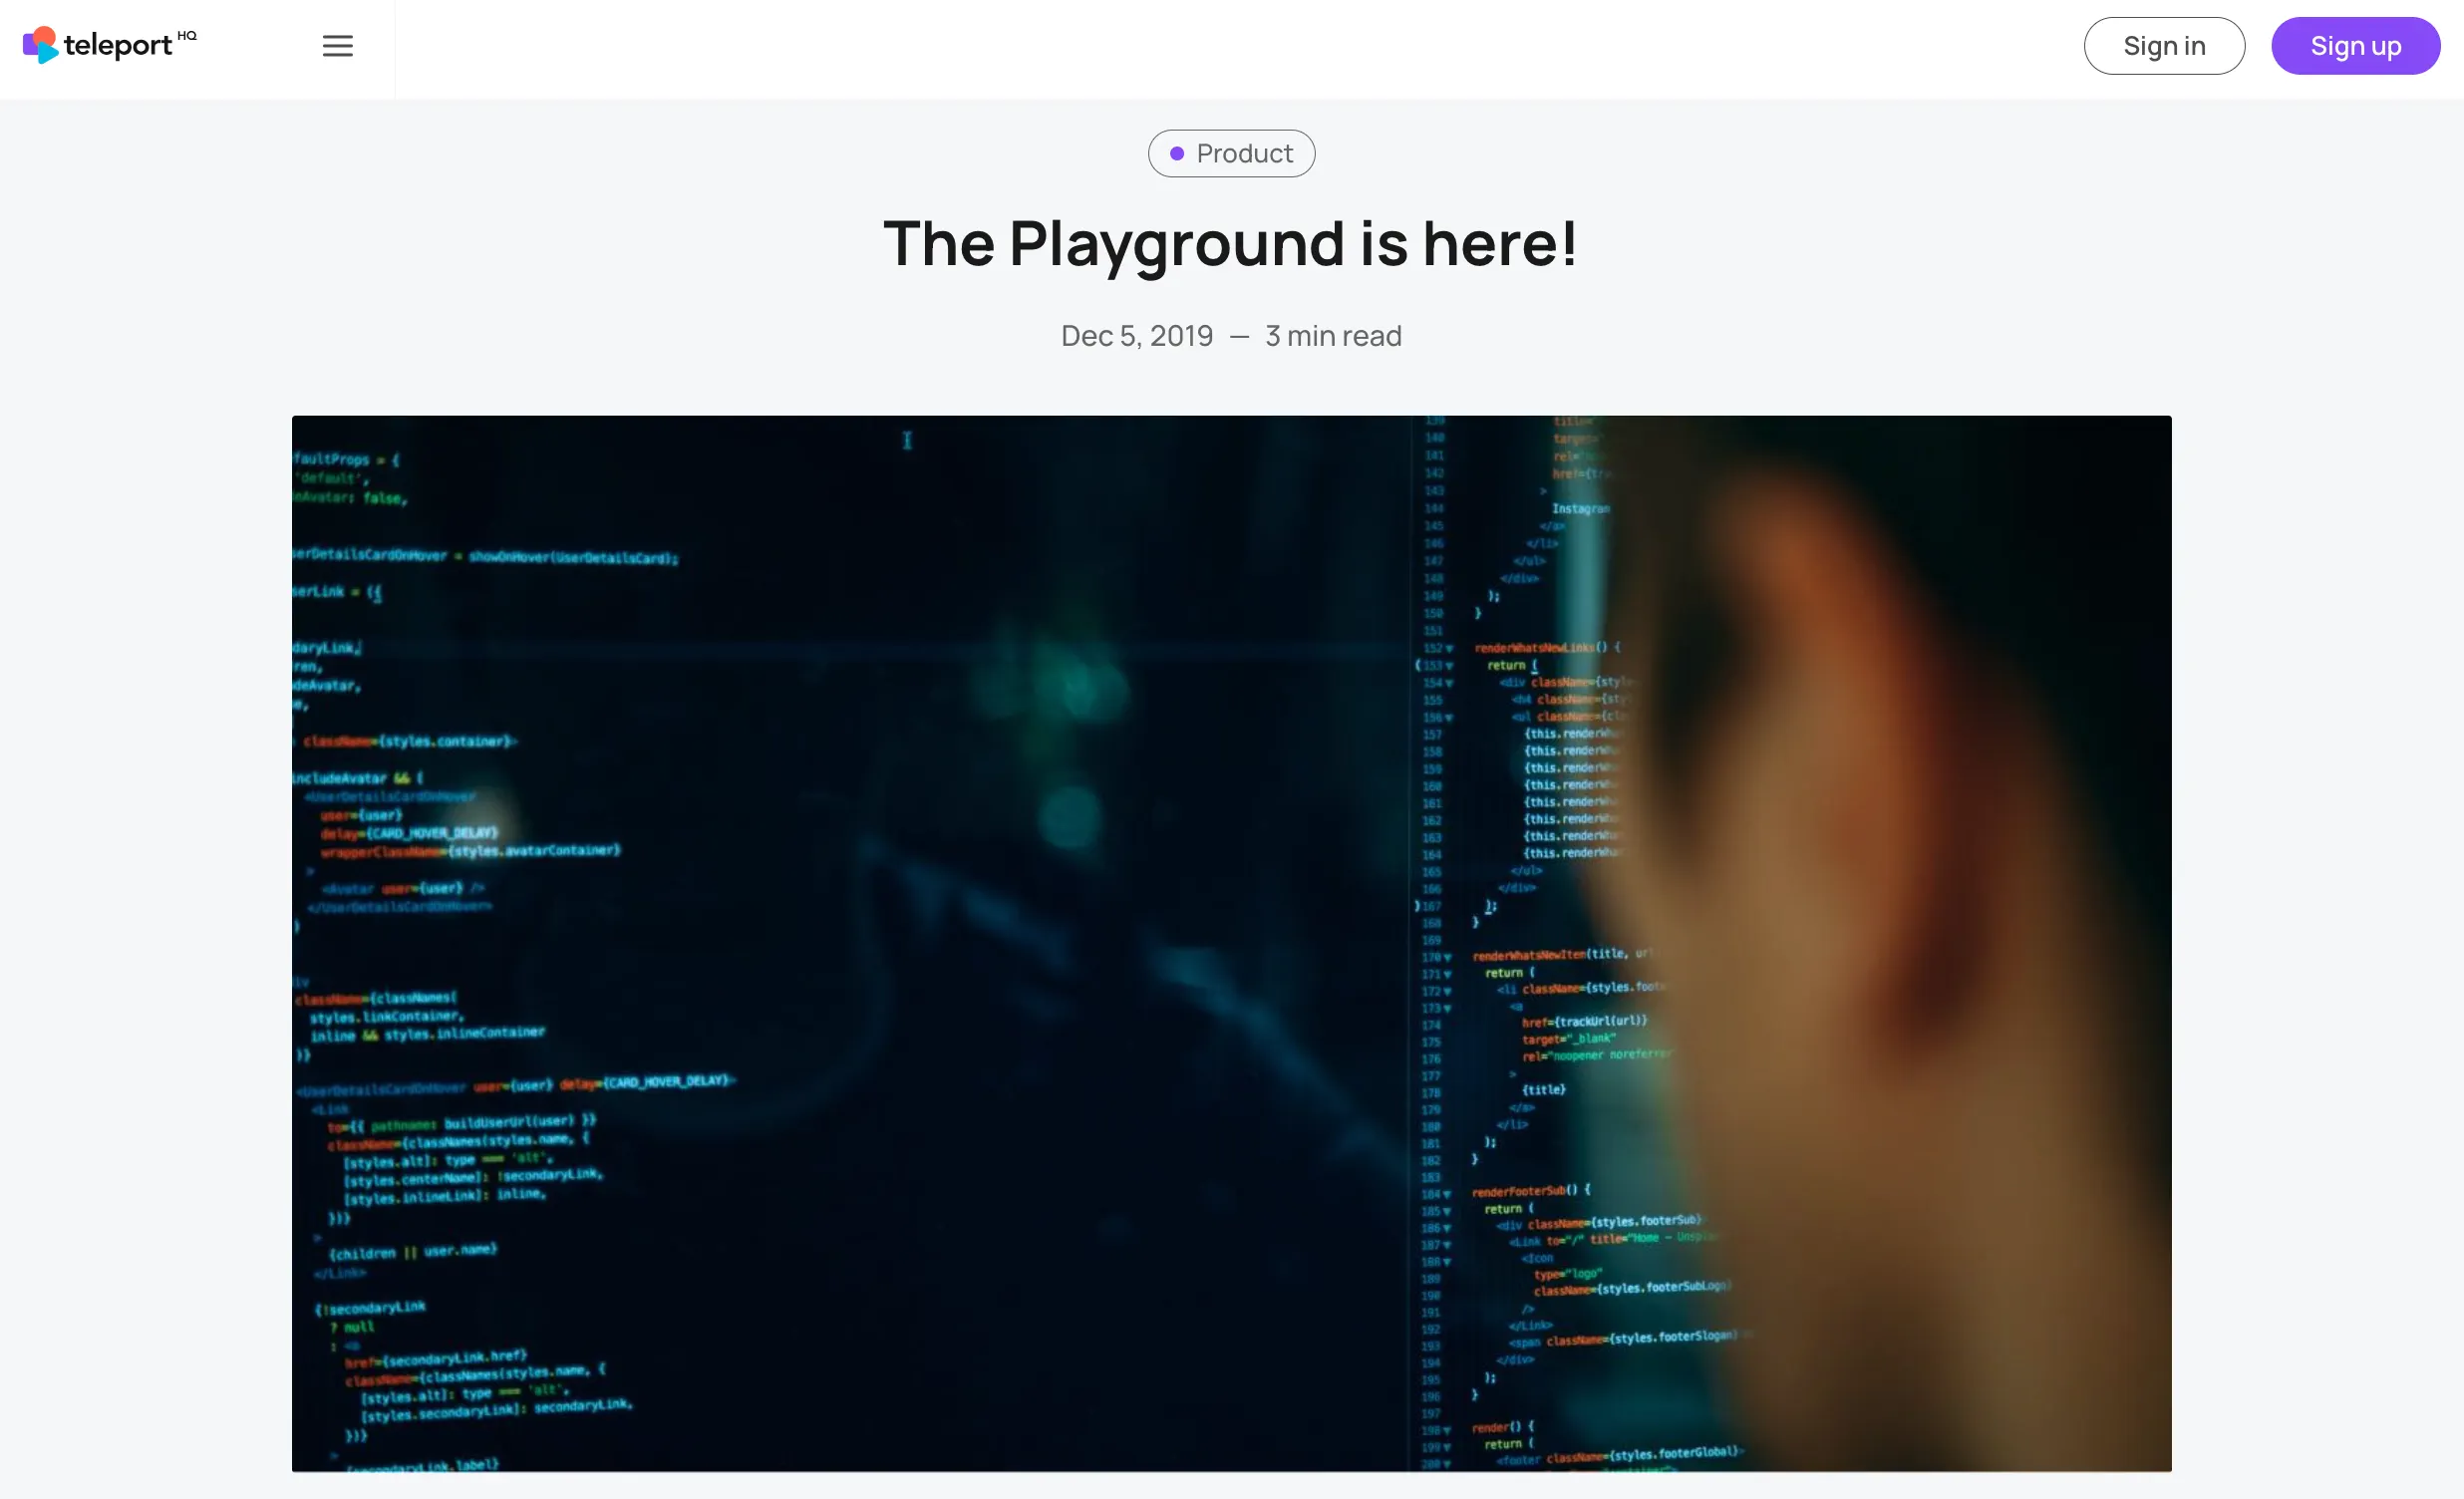Click the Dec 5, 2019 date
Screen dimensions: 2464x1499
click(1136, 336)
